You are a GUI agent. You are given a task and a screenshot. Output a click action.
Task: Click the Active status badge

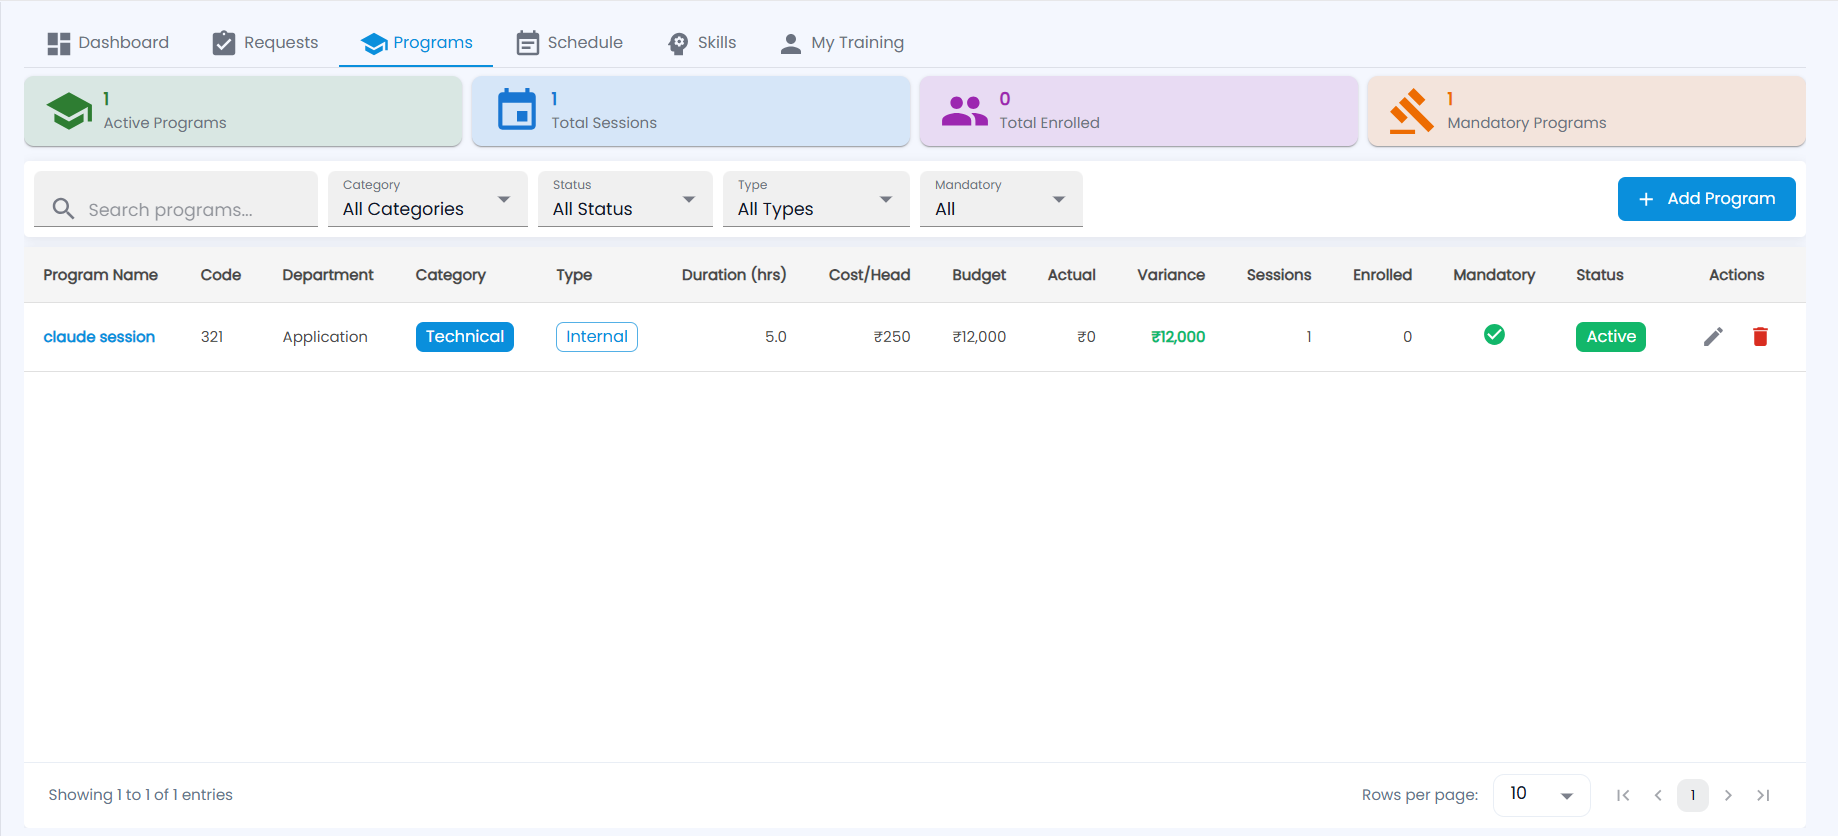click(1611, 337)
